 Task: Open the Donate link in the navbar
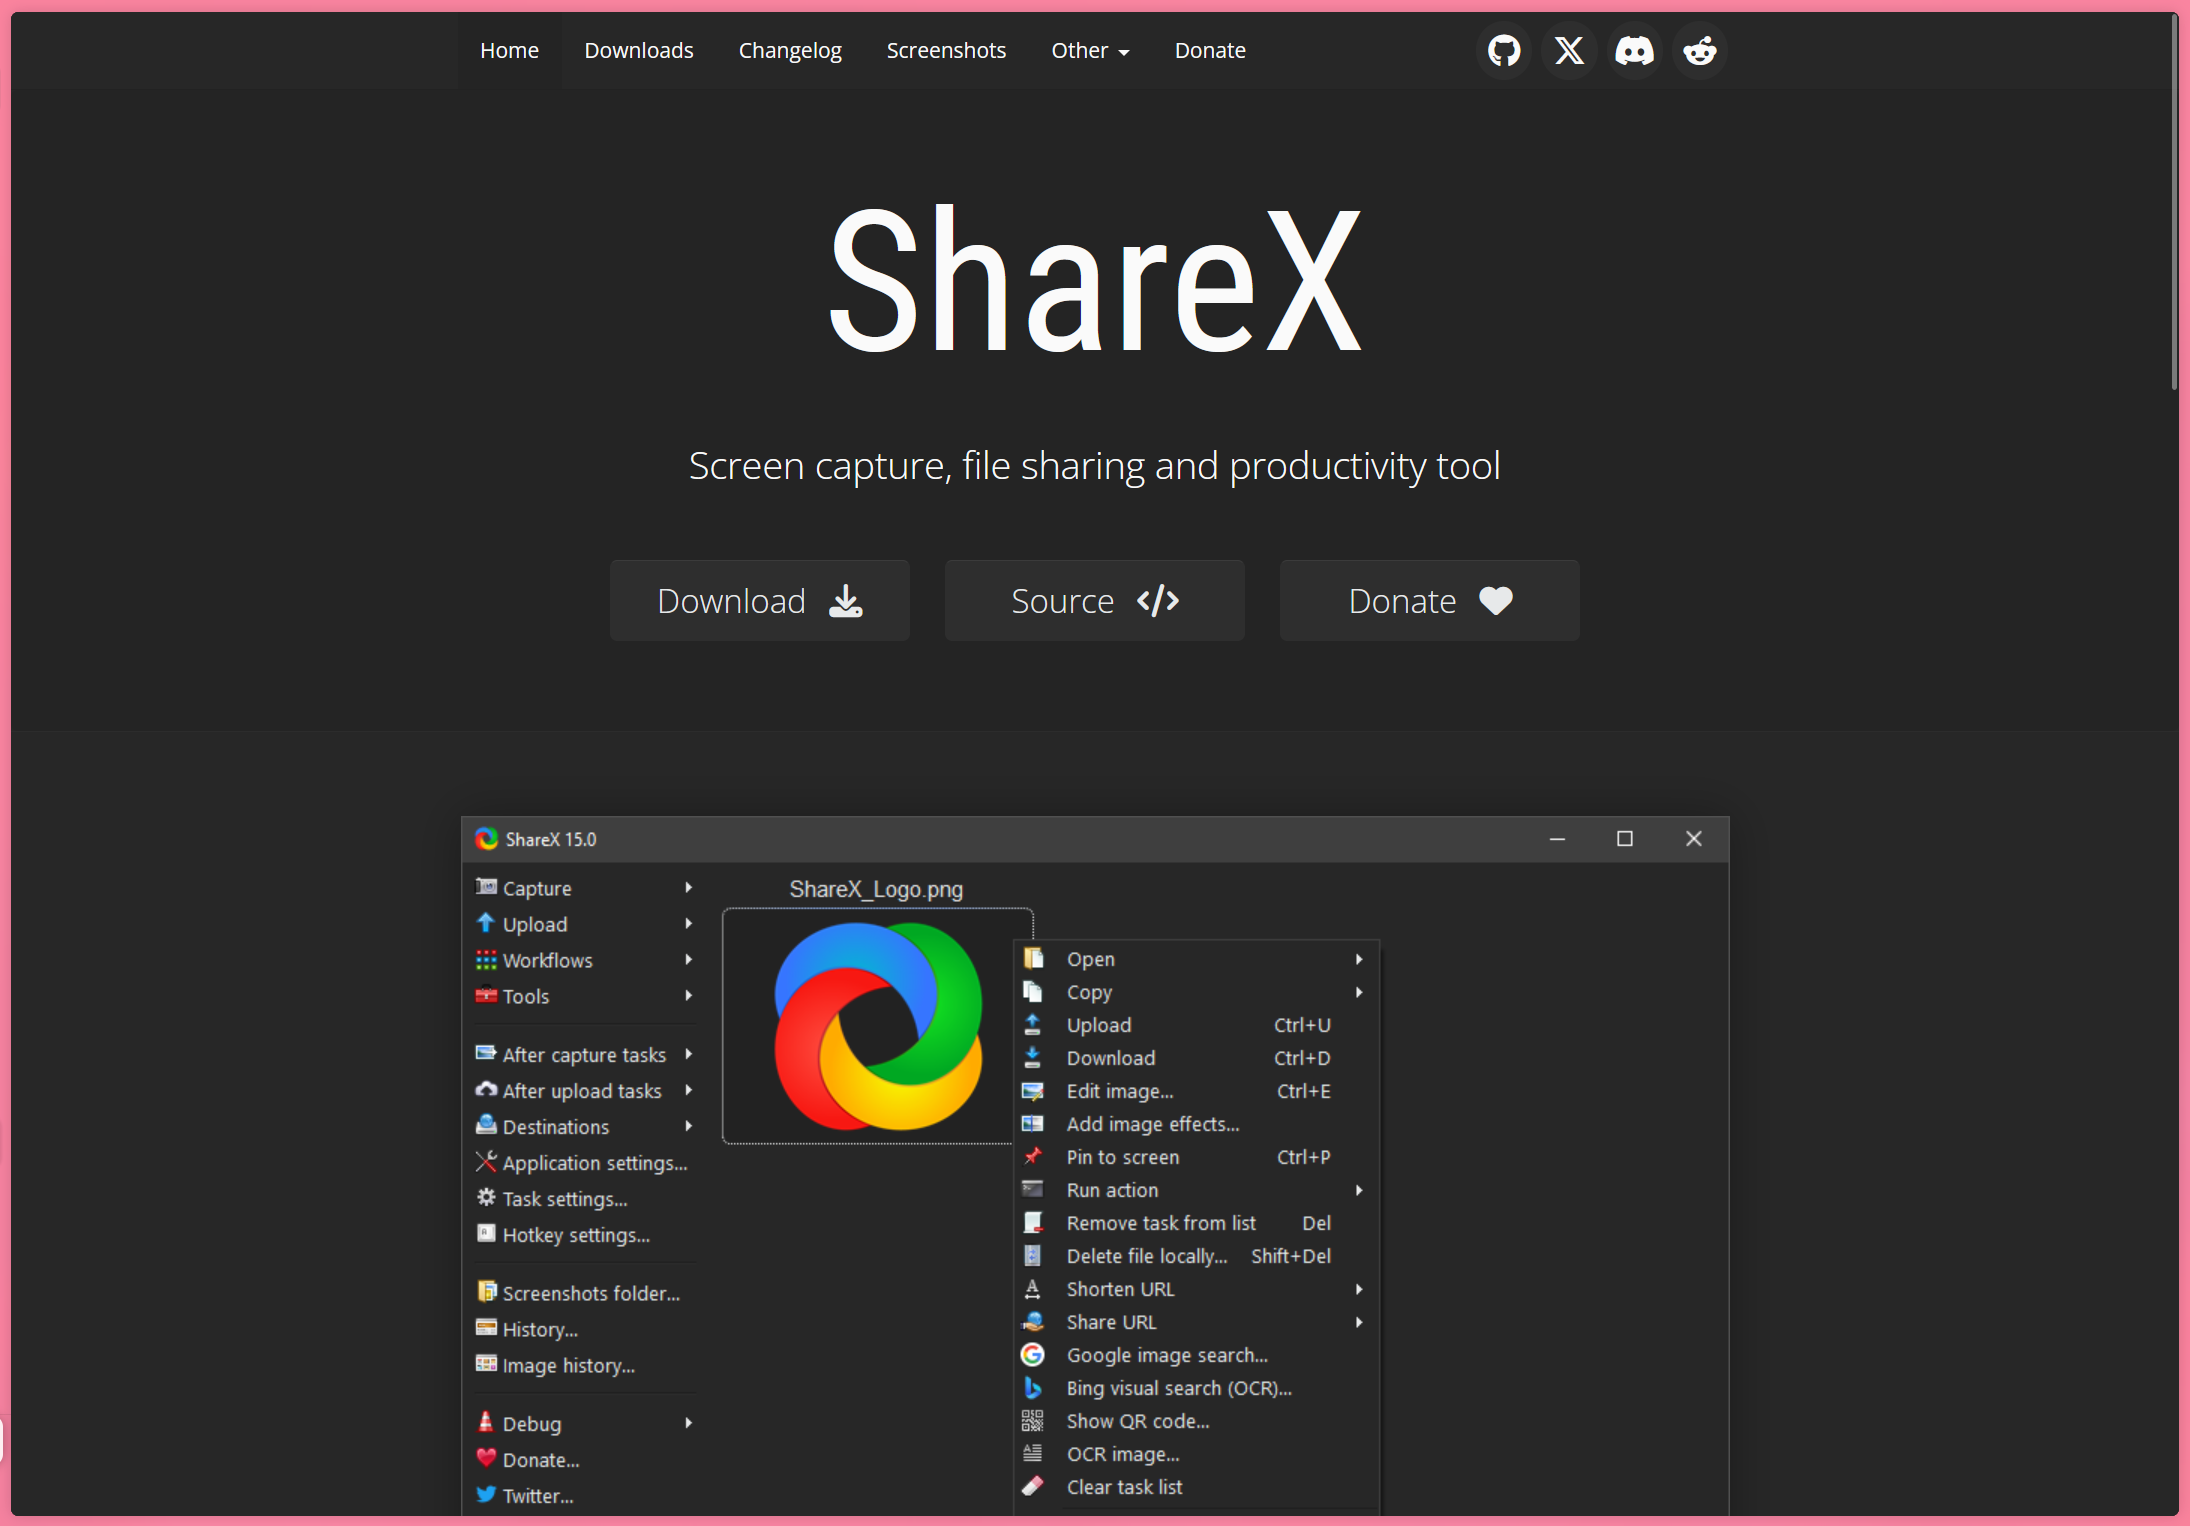click(1210, 50)
